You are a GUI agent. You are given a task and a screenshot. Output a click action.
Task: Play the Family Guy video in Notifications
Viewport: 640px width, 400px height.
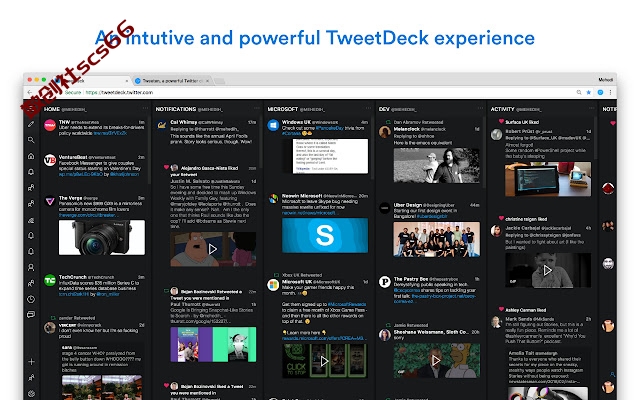click(x=213, y=249)
